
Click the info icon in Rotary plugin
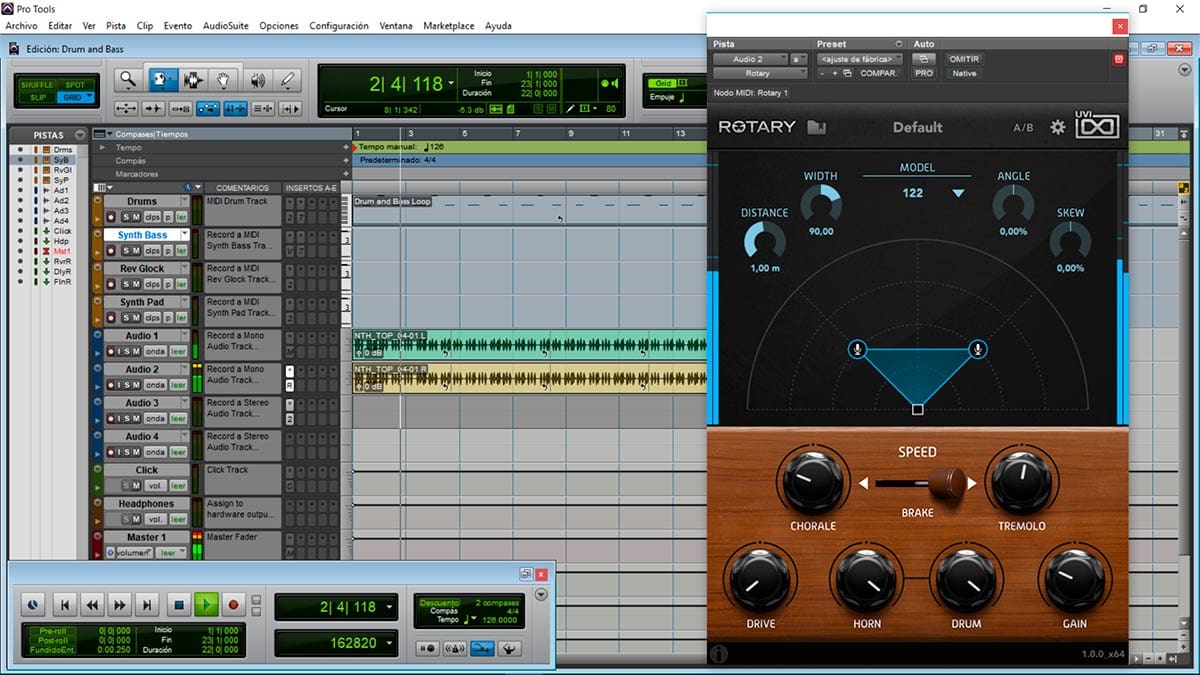pyautogui.click(x=718, y=655)
